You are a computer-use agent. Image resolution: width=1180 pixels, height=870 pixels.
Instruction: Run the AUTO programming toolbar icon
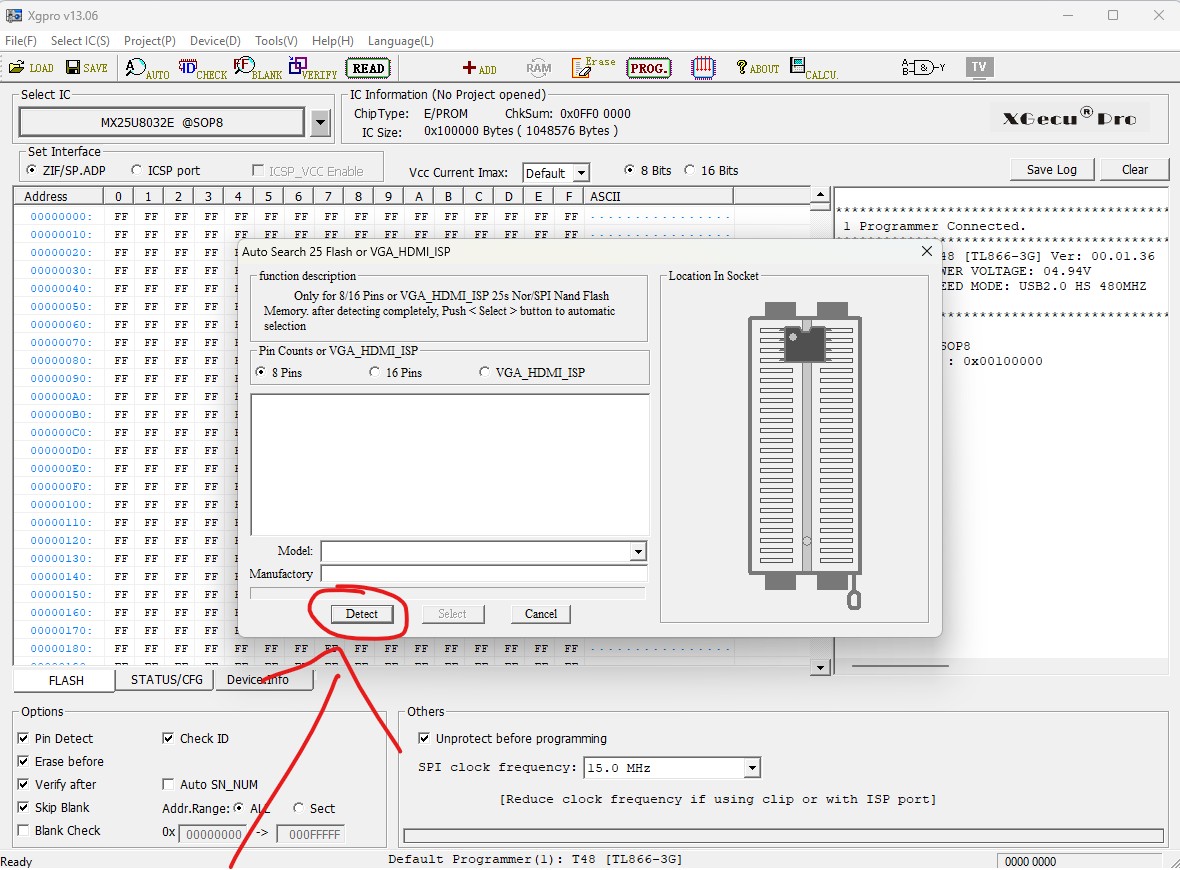(x=147, y=68)
